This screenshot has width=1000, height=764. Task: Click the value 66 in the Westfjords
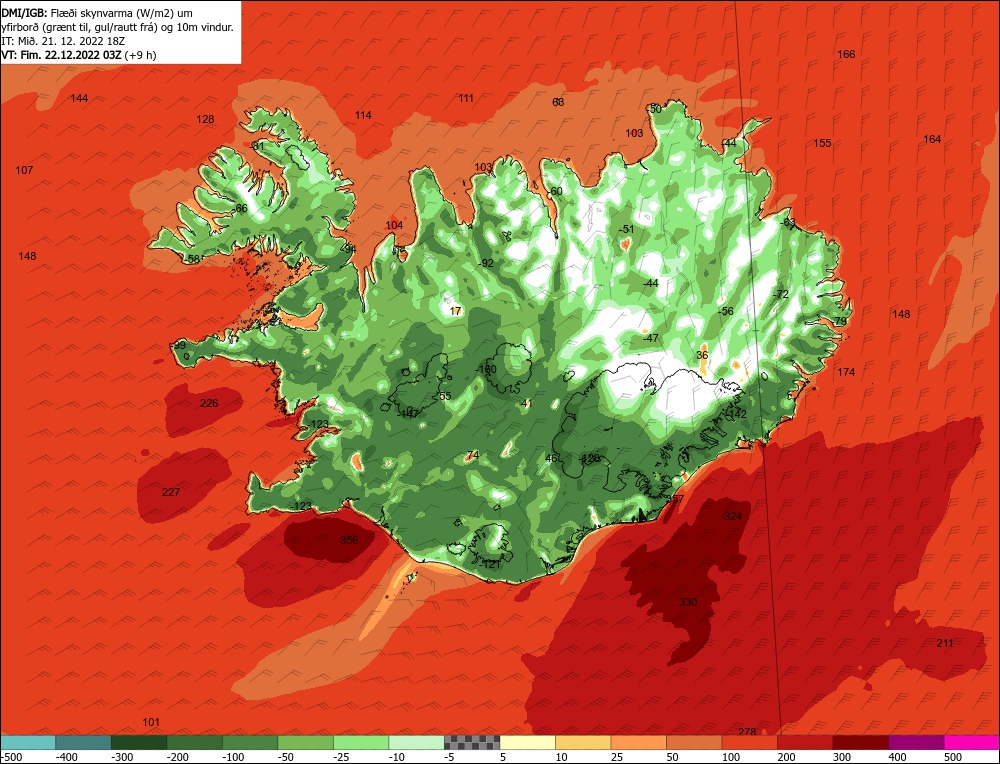pyautogui.click(x=241, y=209)
